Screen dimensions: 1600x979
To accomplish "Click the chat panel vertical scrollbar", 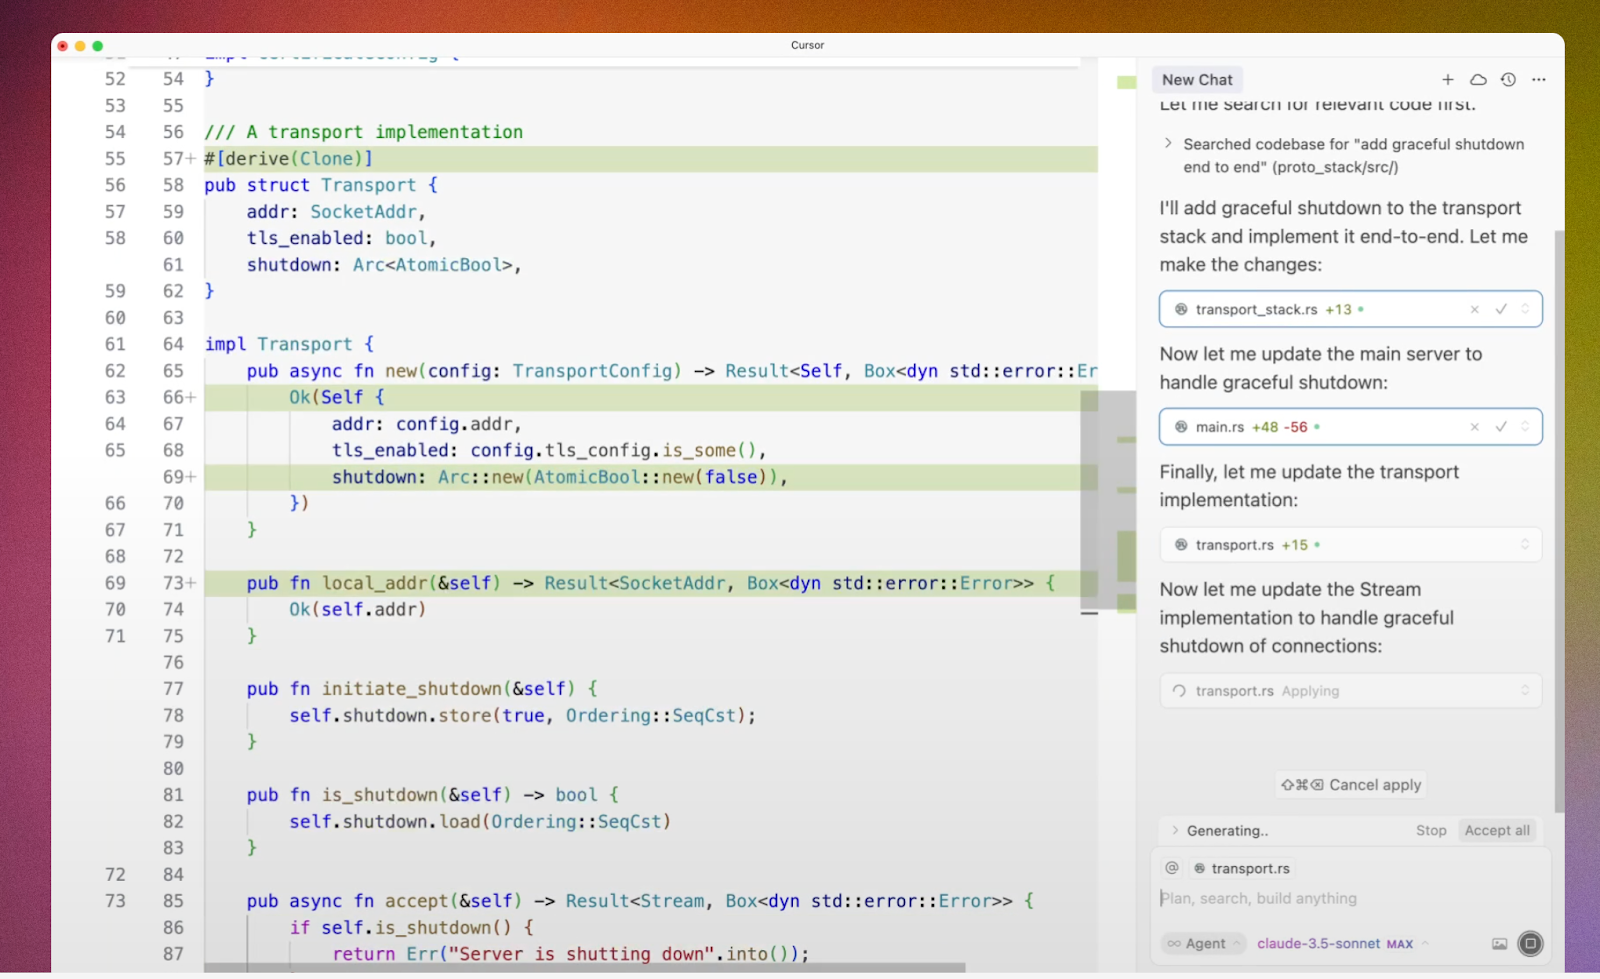I will click(1558, 520).
